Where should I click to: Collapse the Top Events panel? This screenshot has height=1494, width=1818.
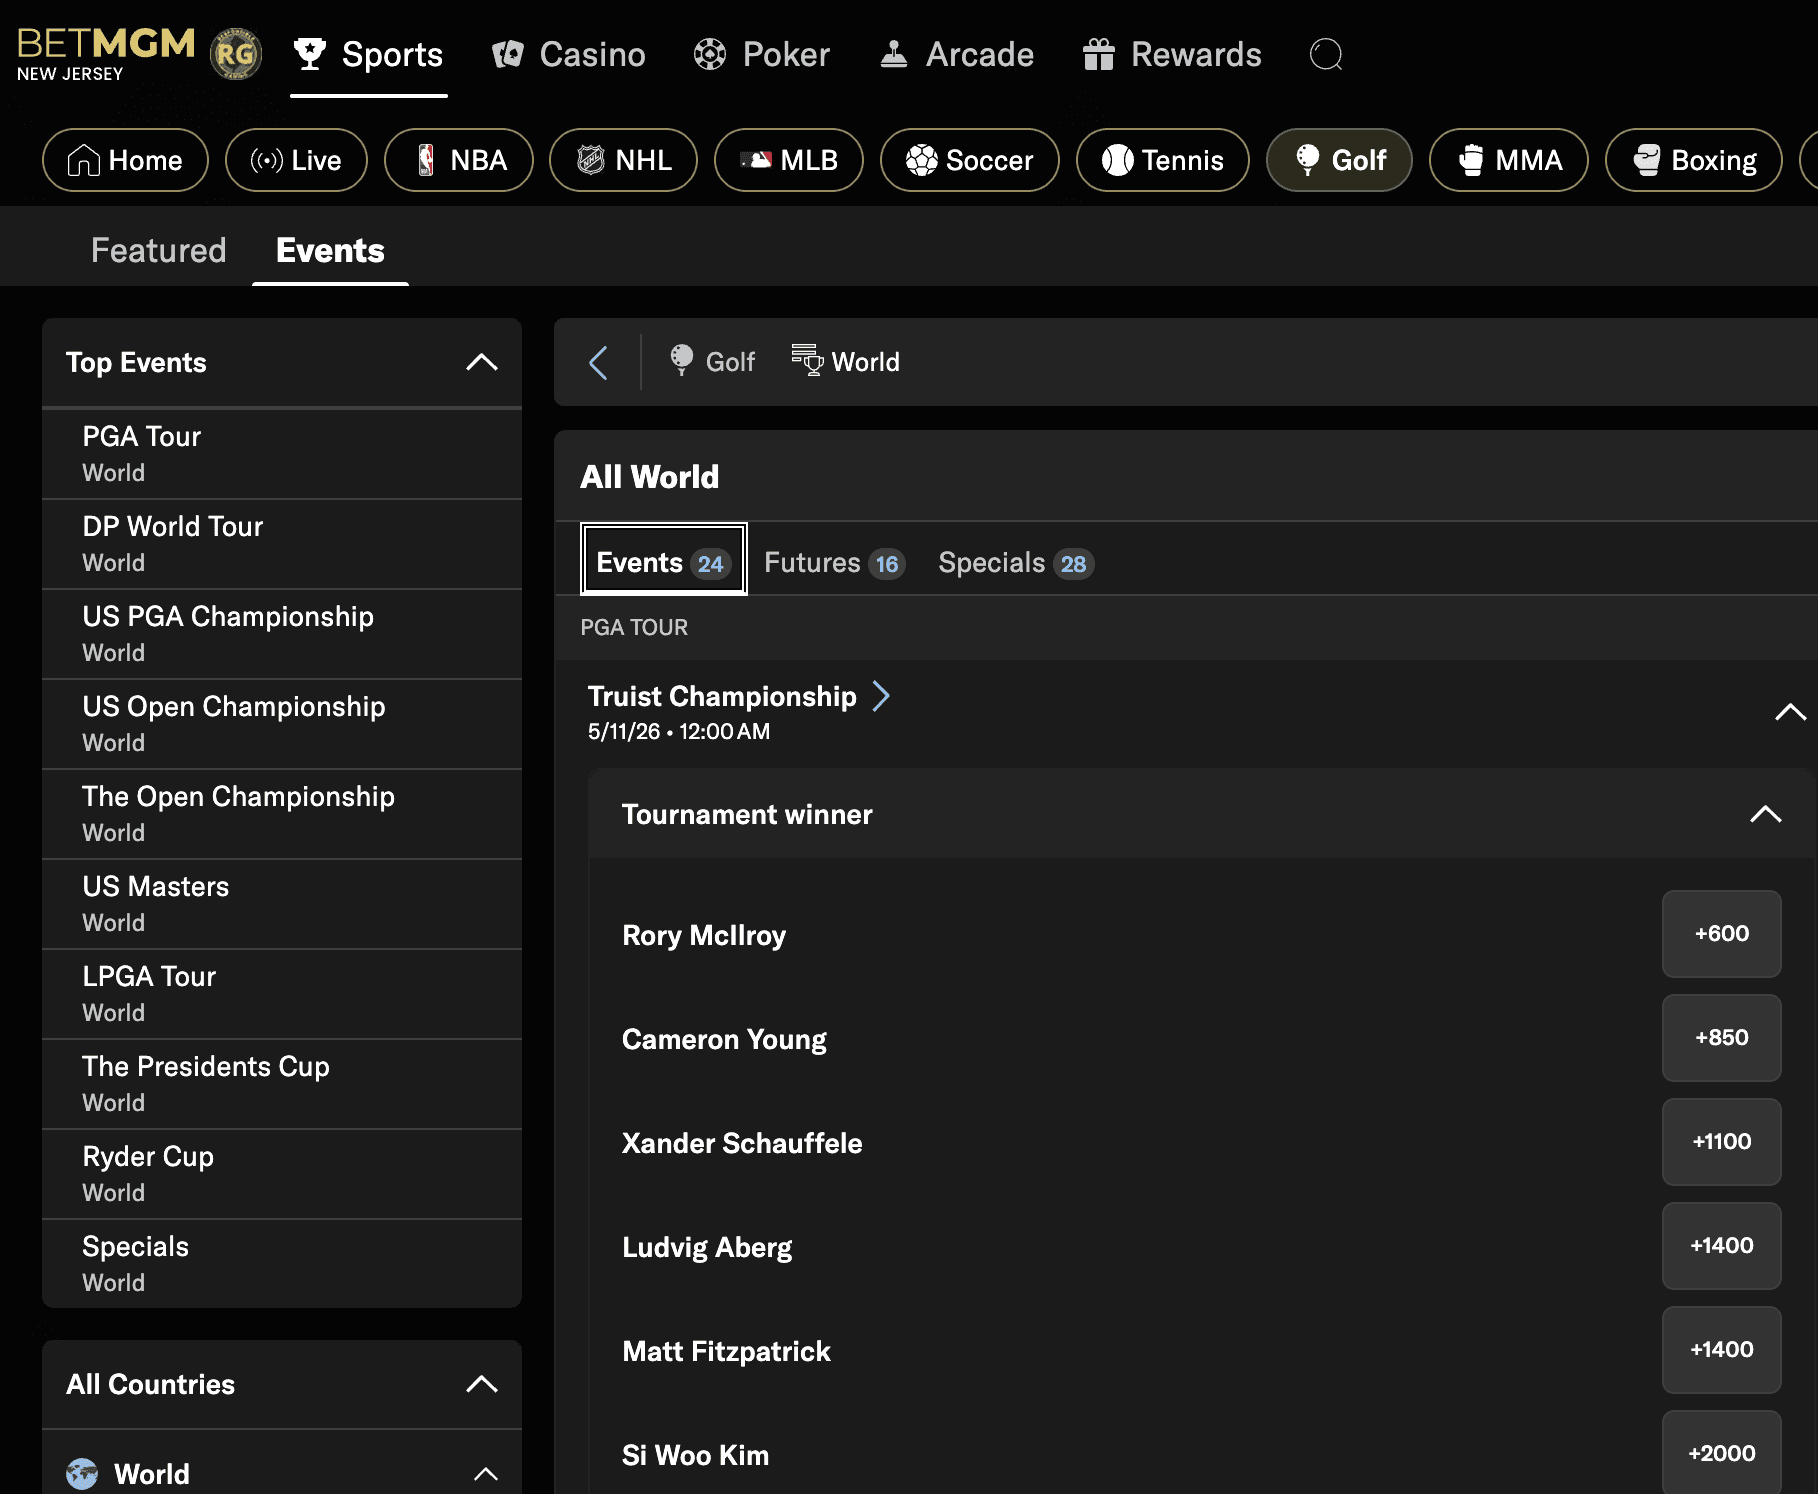pyautogui.click(x=482, y=362)
